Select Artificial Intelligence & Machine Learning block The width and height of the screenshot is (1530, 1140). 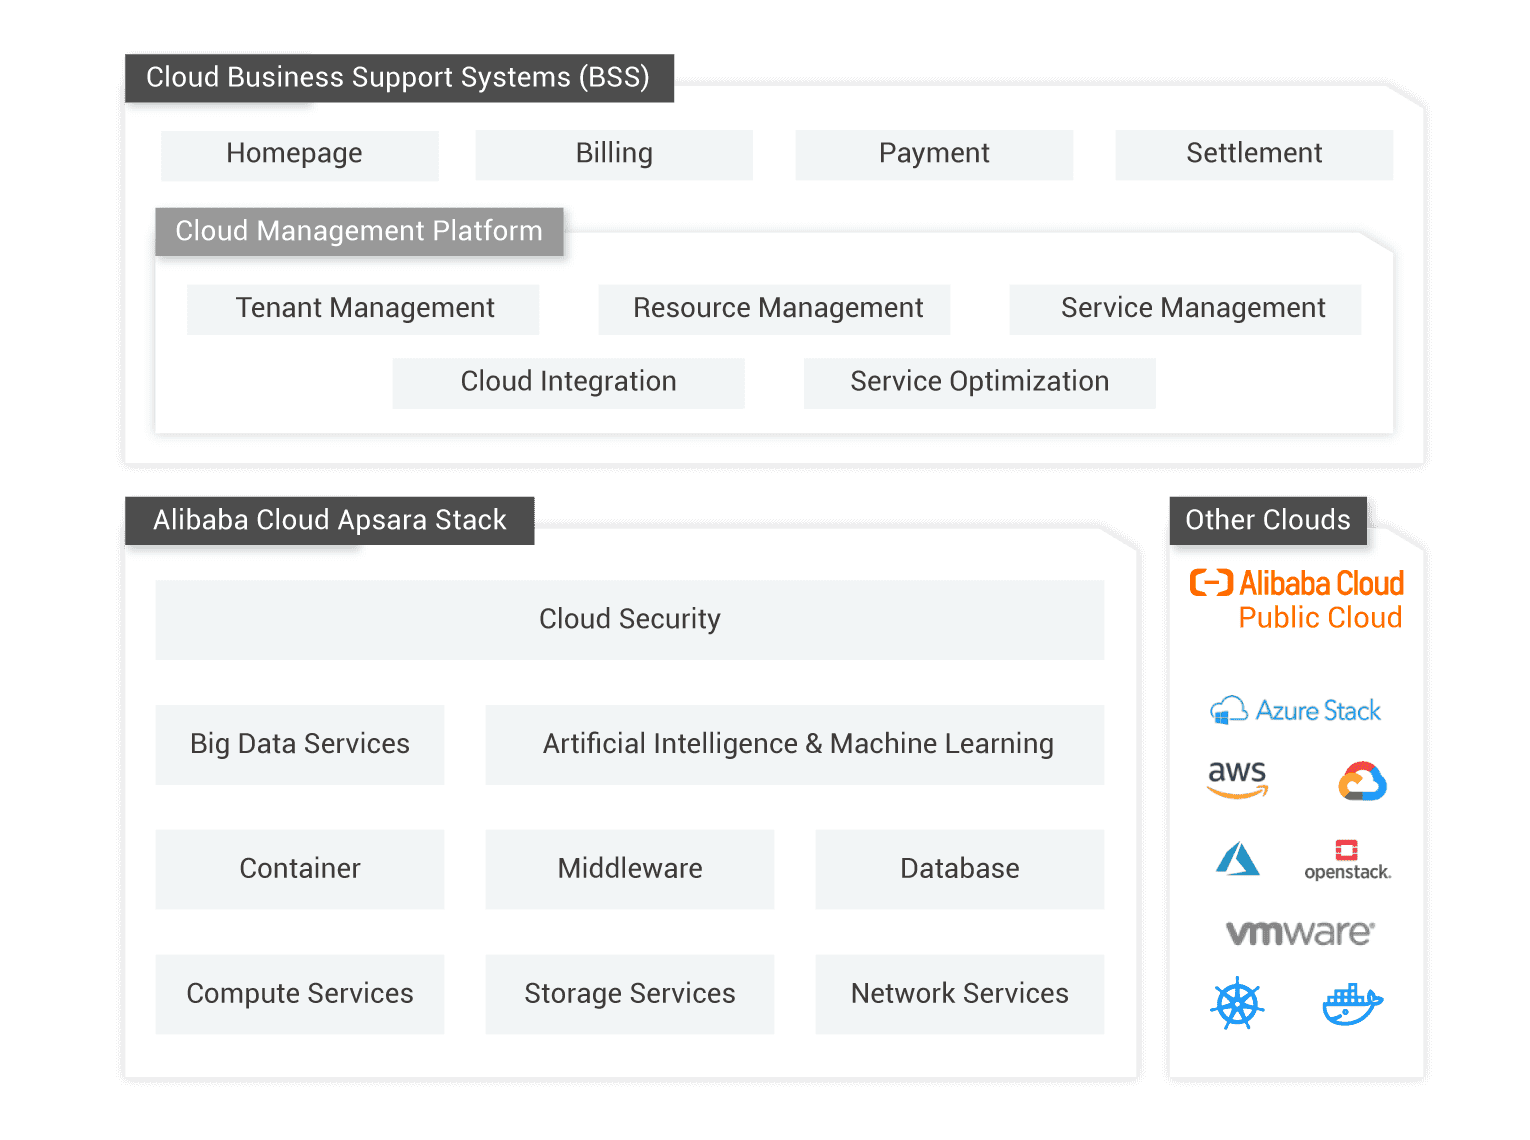795,744
